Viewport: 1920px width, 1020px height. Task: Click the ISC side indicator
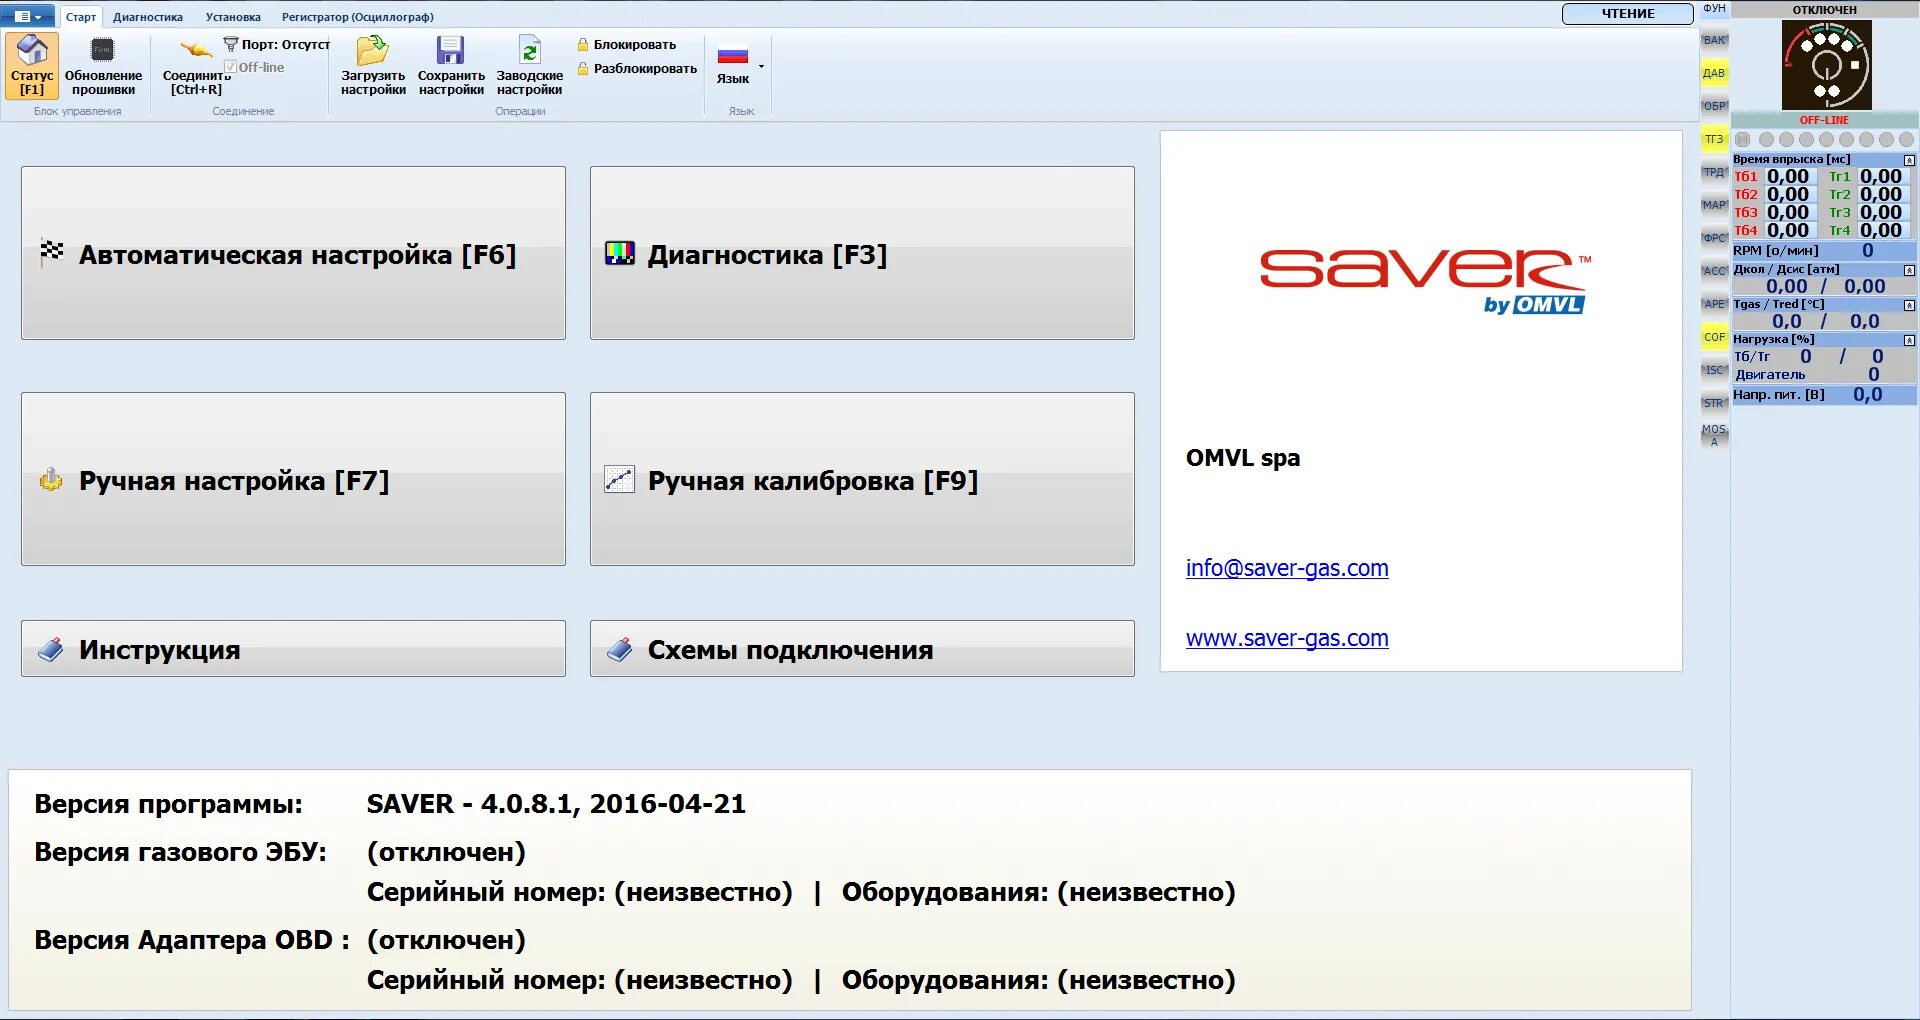(1714, 370)
